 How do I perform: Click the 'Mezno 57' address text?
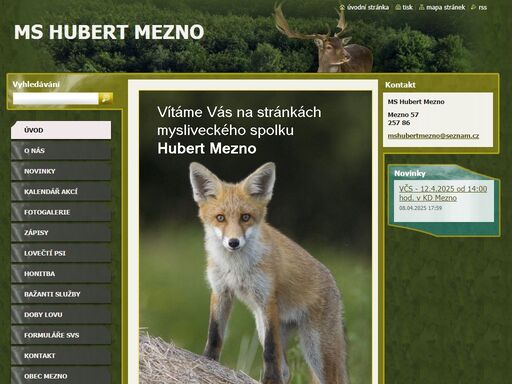tap(403, 115)
